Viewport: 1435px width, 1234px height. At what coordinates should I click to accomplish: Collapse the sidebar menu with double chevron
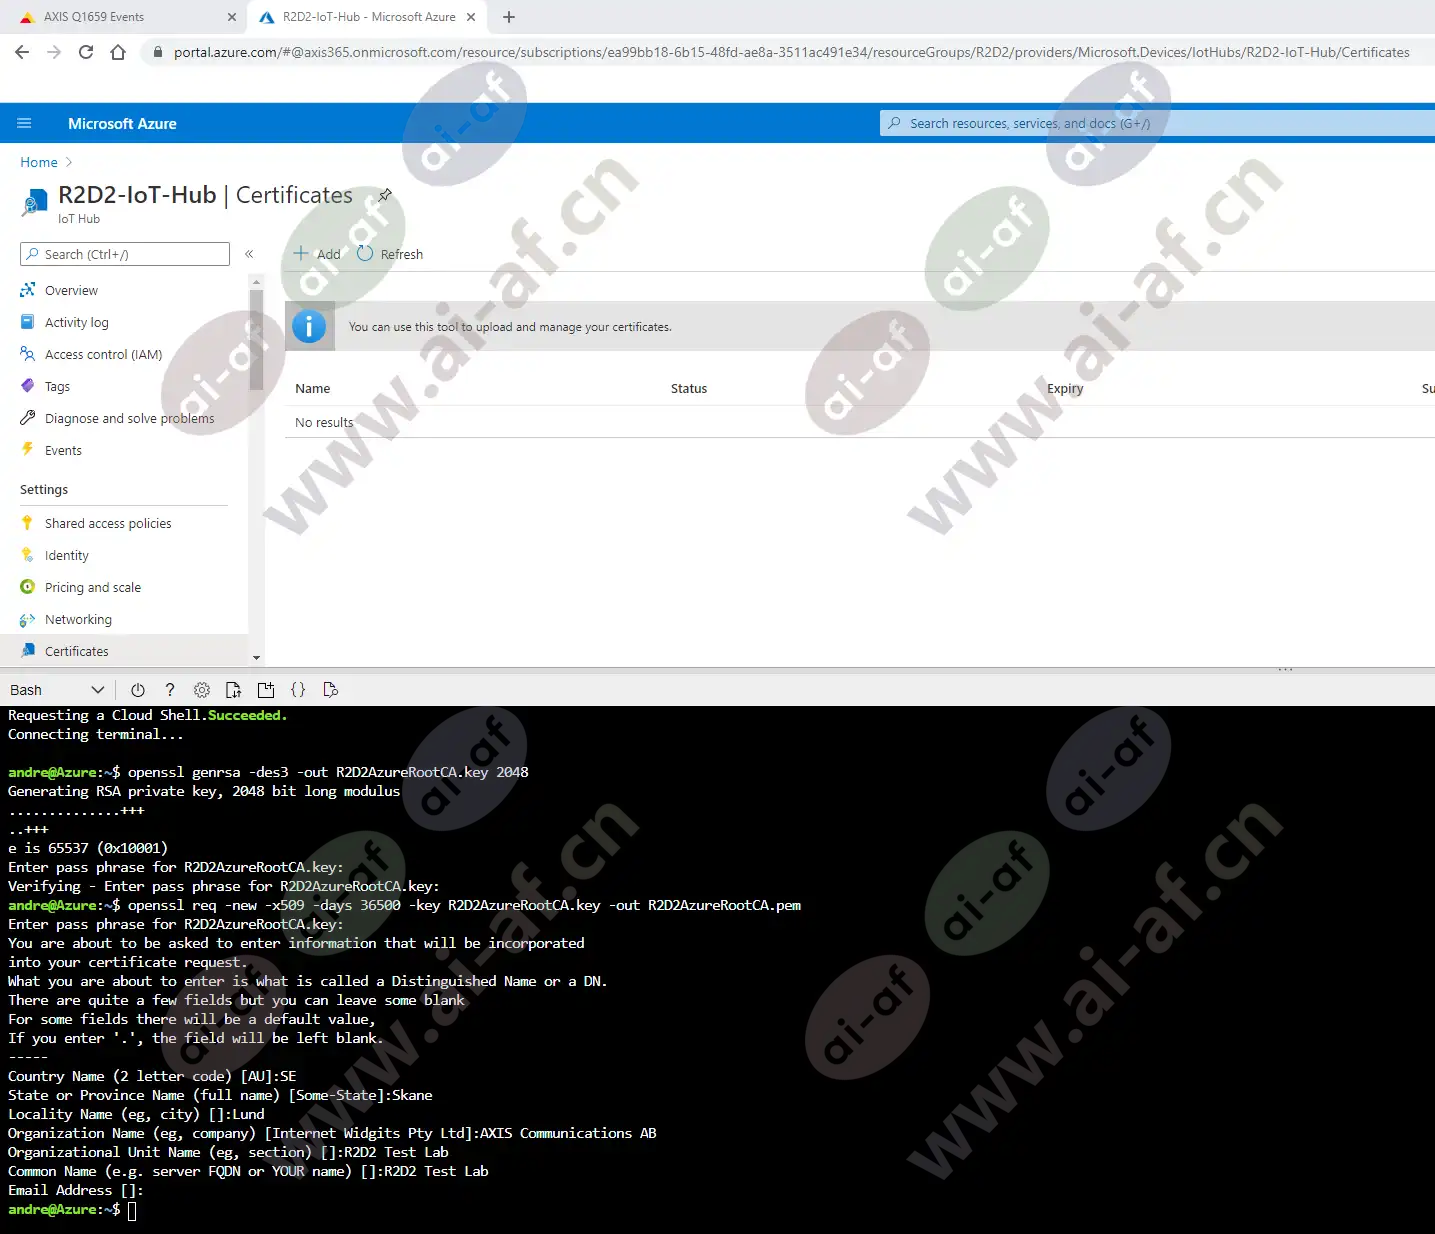pos(249,254)
